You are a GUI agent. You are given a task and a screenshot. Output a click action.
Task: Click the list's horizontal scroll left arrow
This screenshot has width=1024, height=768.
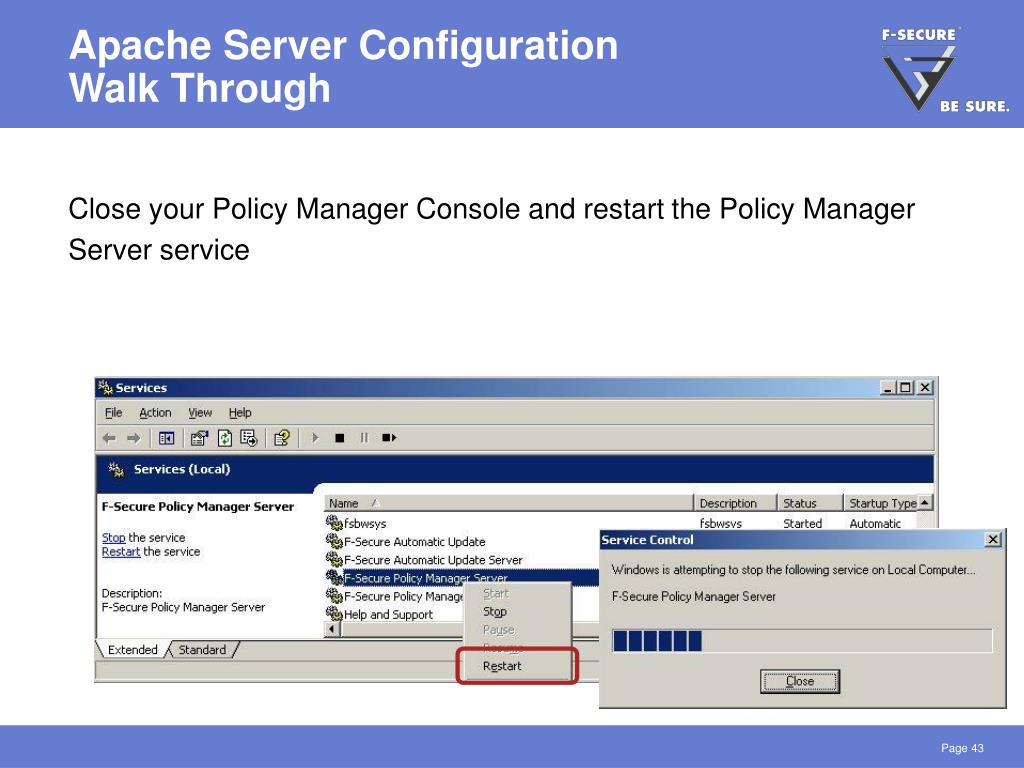click(332, 630)
